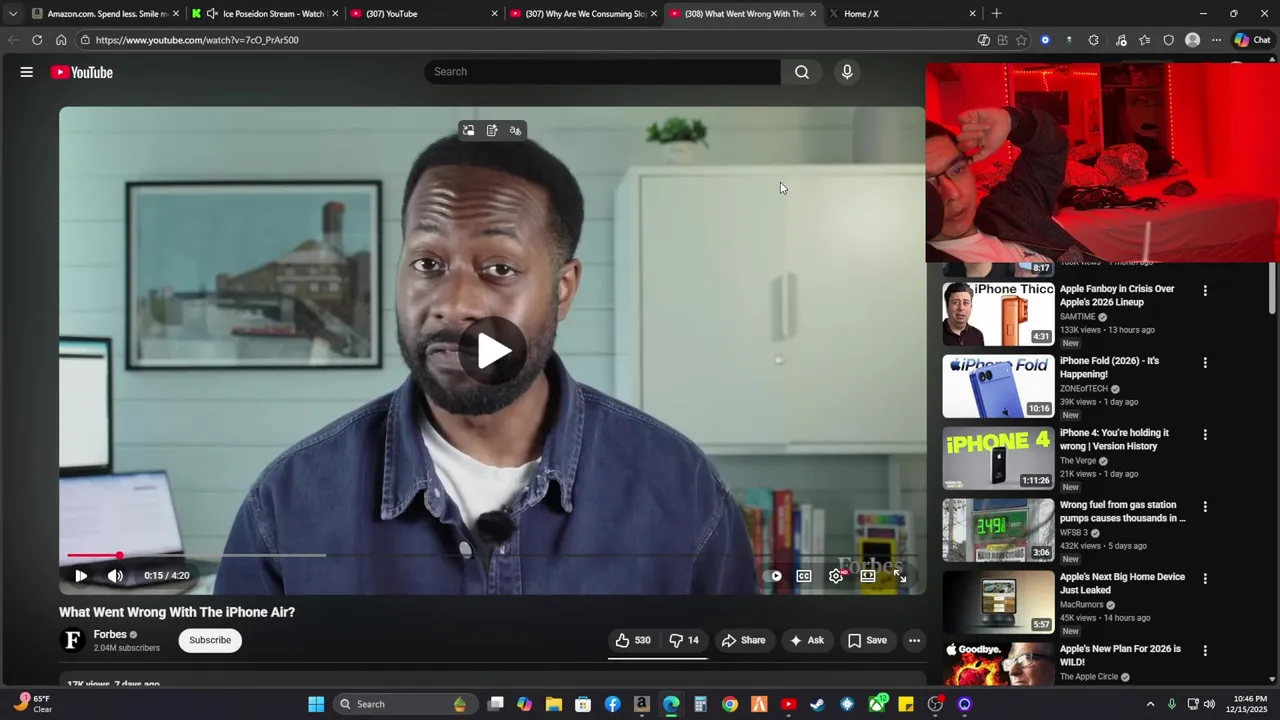Open the favorites list icon

coord(1144,40)
